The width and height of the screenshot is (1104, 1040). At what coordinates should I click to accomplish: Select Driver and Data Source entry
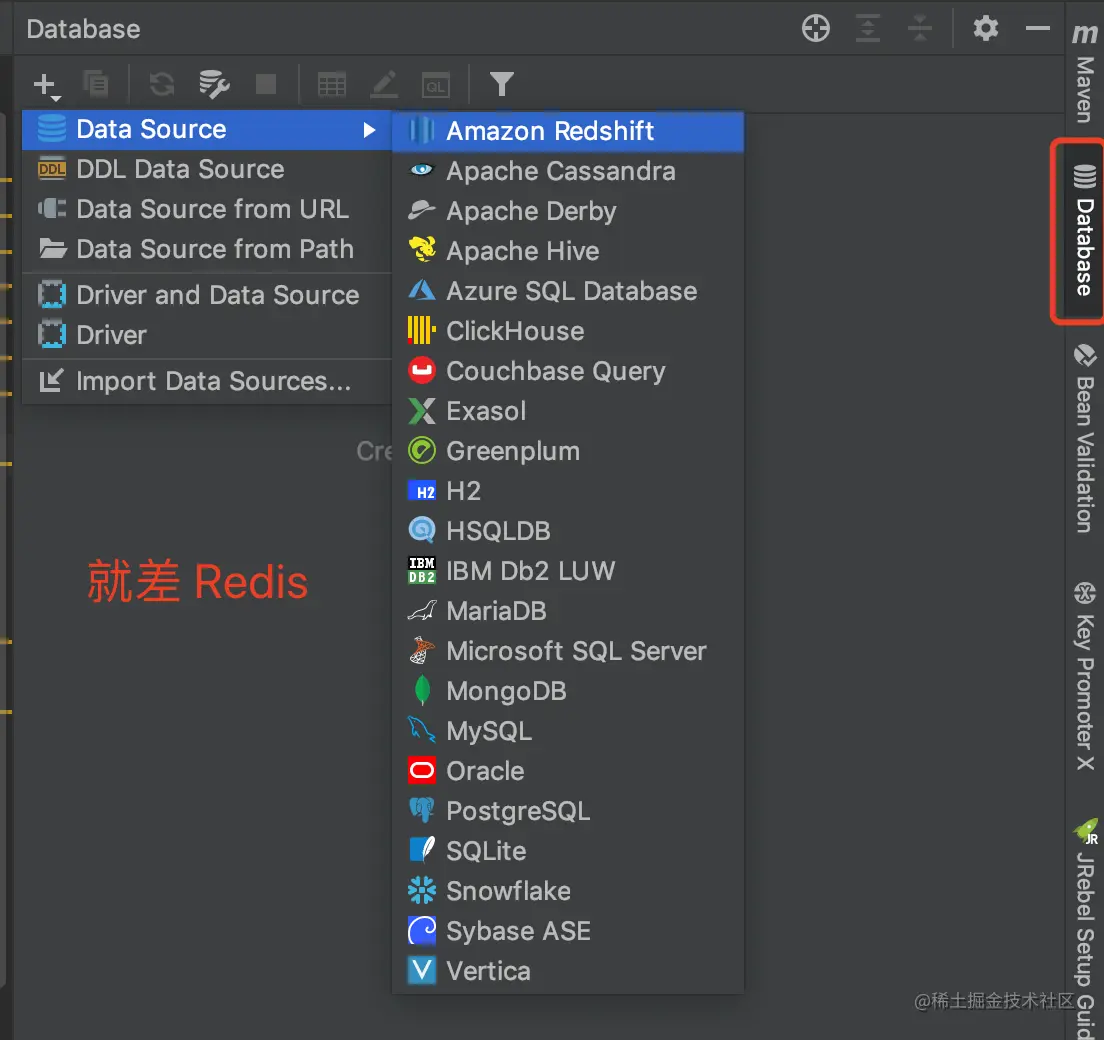[206, 295]
